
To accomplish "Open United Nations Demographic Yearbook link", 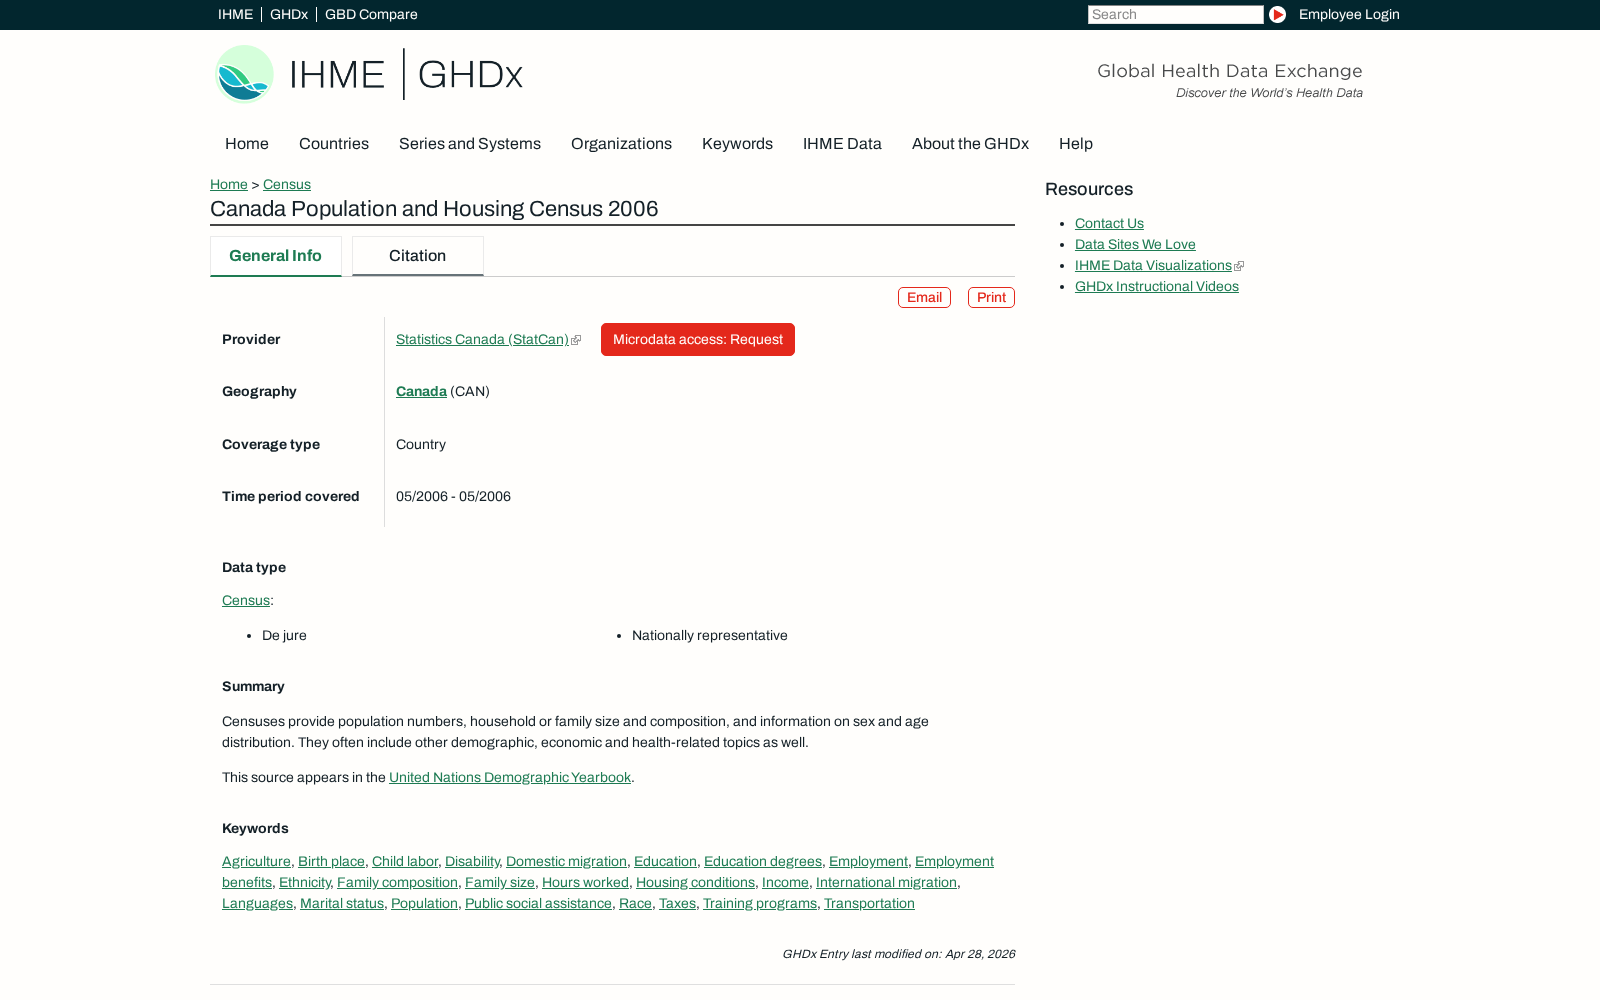I will [x=510, y=777].
